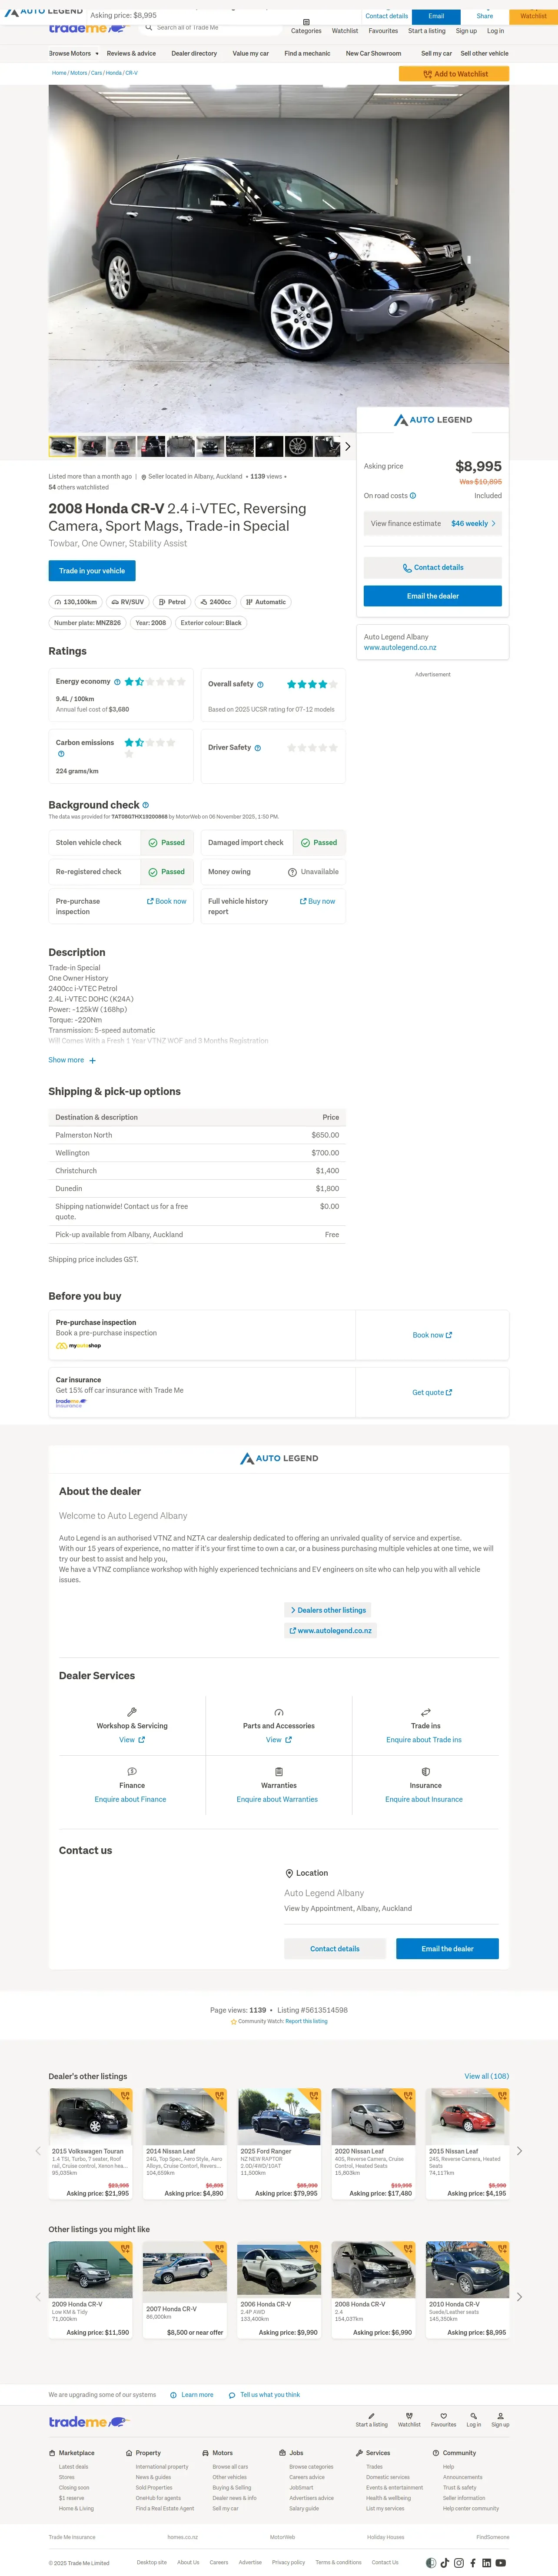Click the www.autolegend.co.nz link in sidebar

pyautogui.click(x=400, y=648)
